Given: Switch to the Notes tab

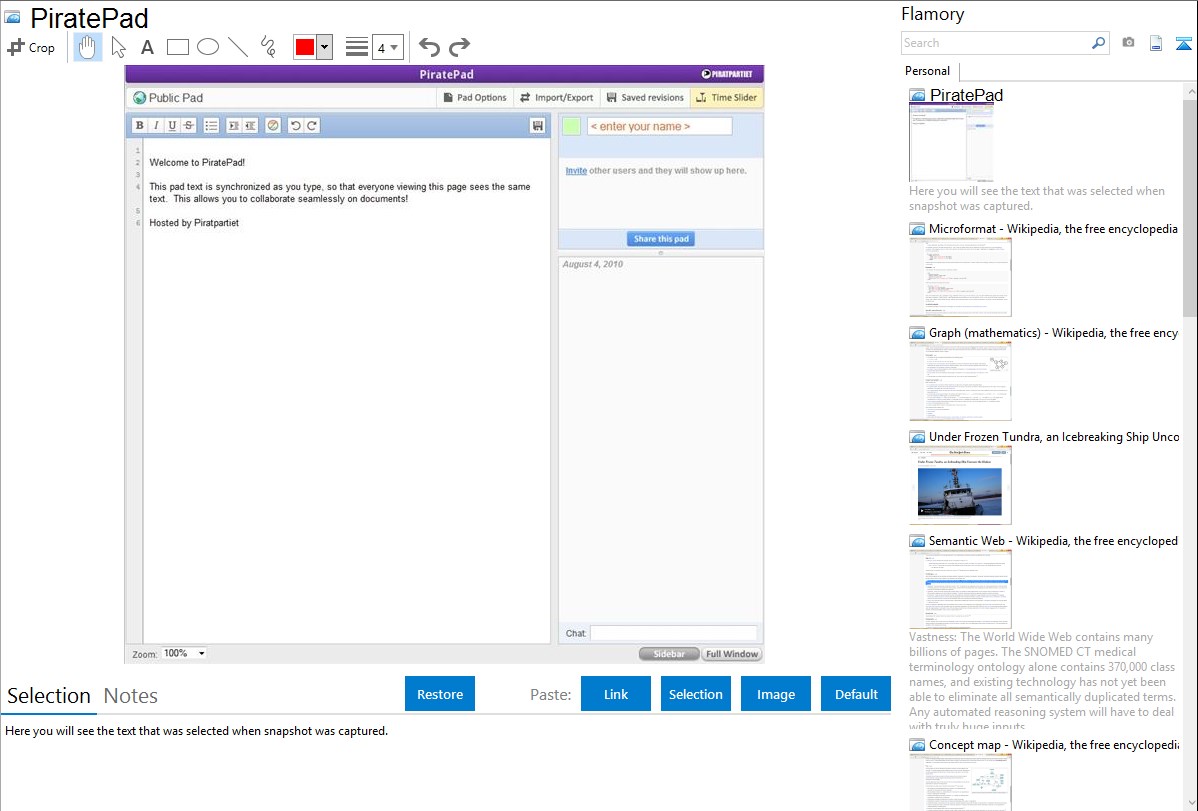Looking at the screenshot, I should pyautogui.click(x=131, y=696).
